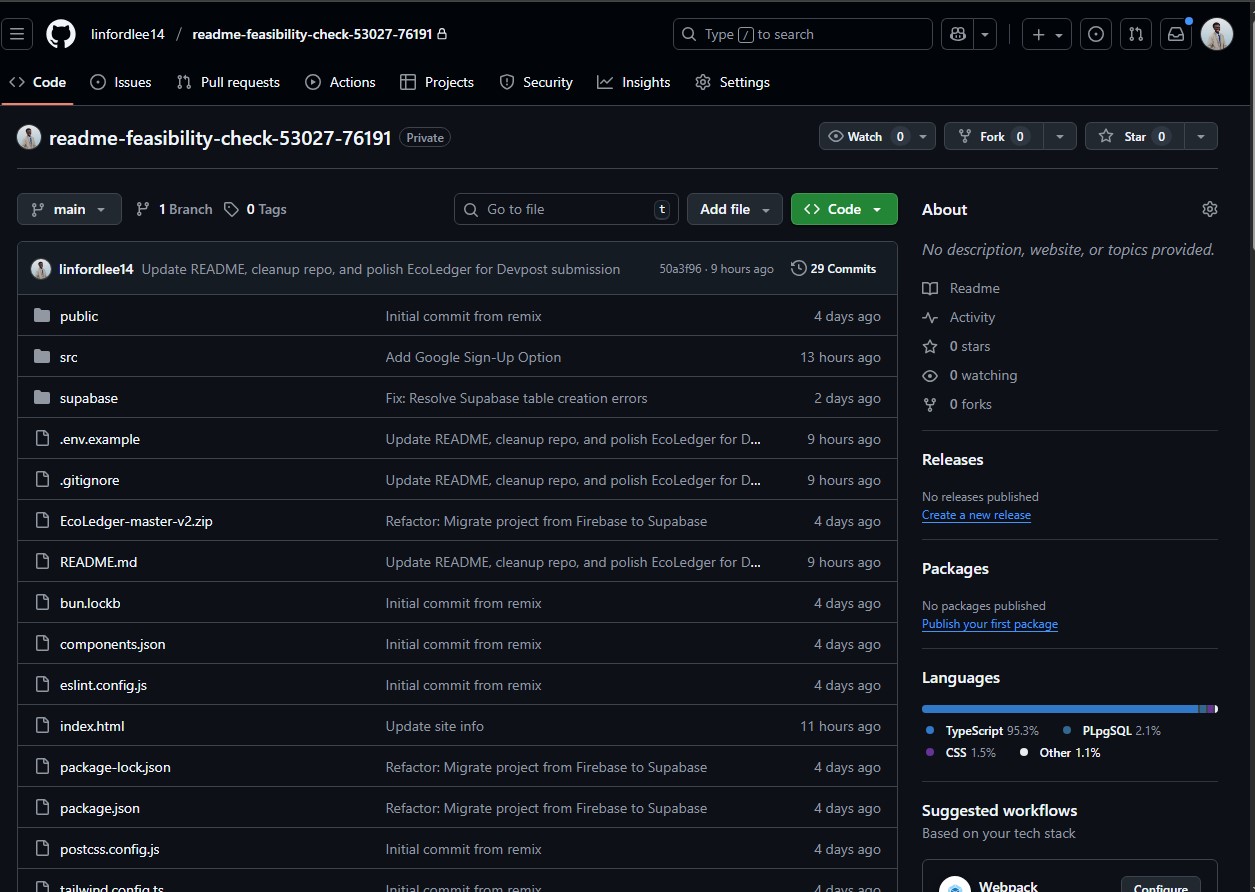
Task: Switch to the Pull requests tab
Action: pos(228,82)
